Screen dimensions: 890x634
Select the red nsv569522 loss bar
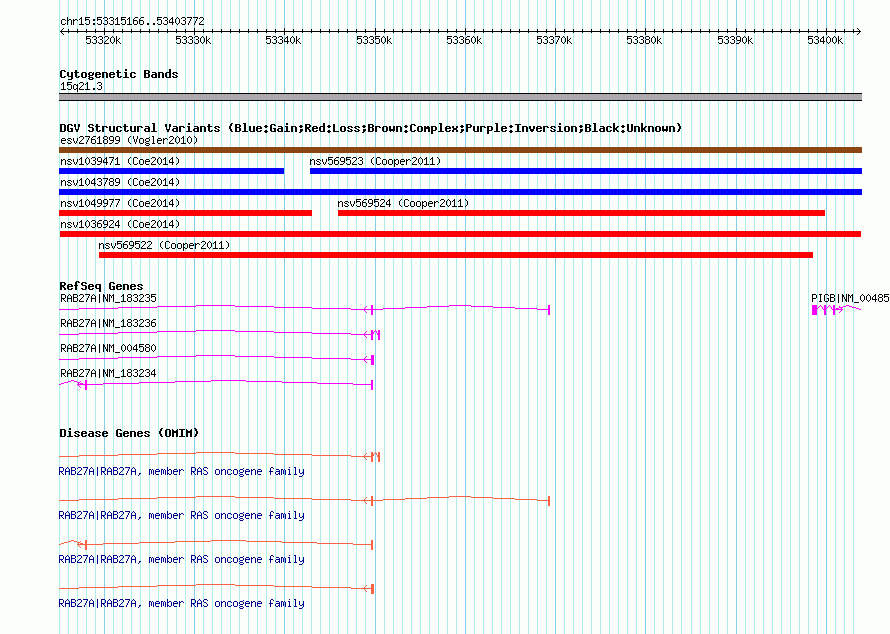coord(456,255)
